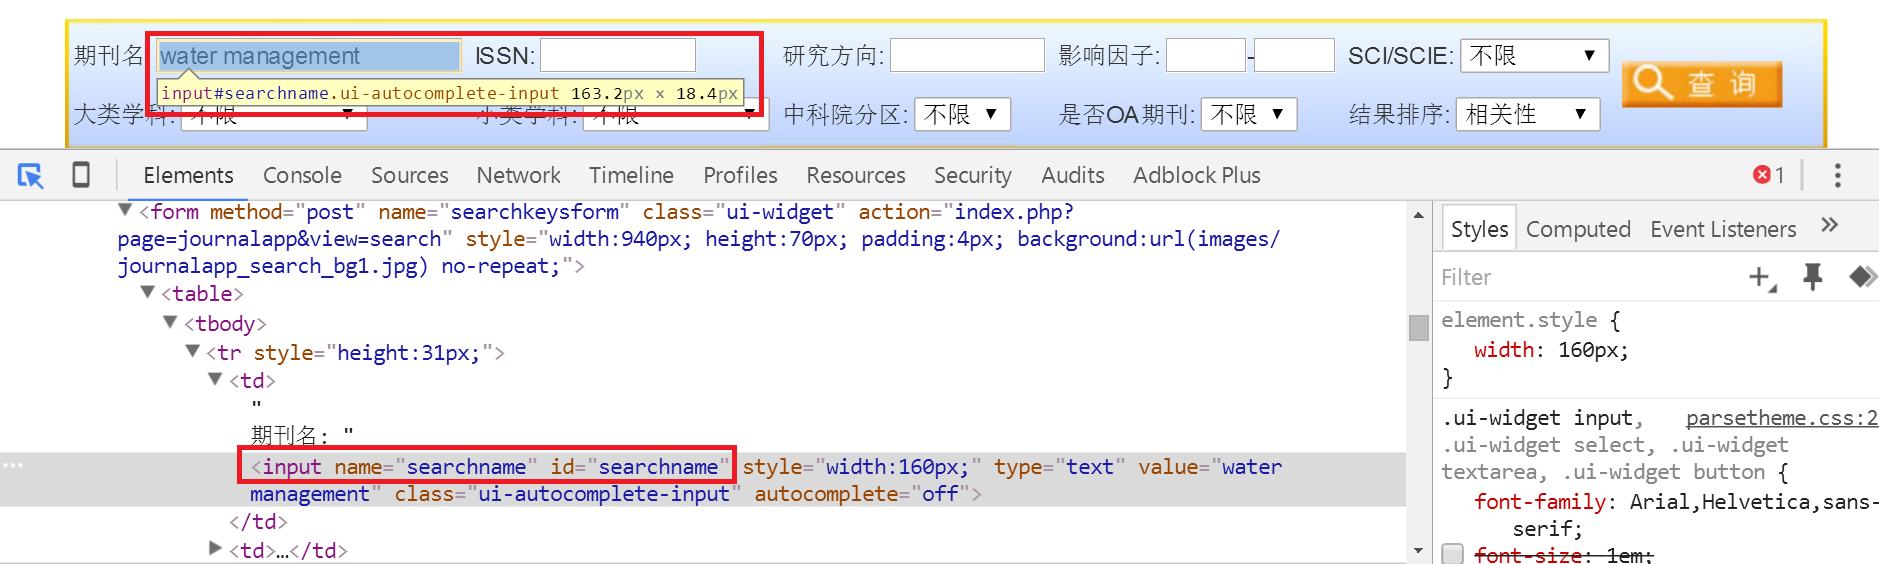
Task: Switch to the Console tab
Action: tap(302, 175)
